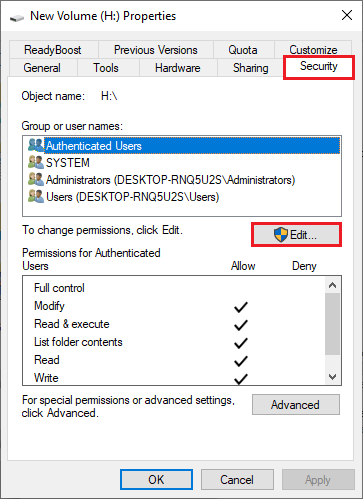The image size is (363, 499).
Task: Click the permissions list scroll down arrow
Action: point(332,377)
